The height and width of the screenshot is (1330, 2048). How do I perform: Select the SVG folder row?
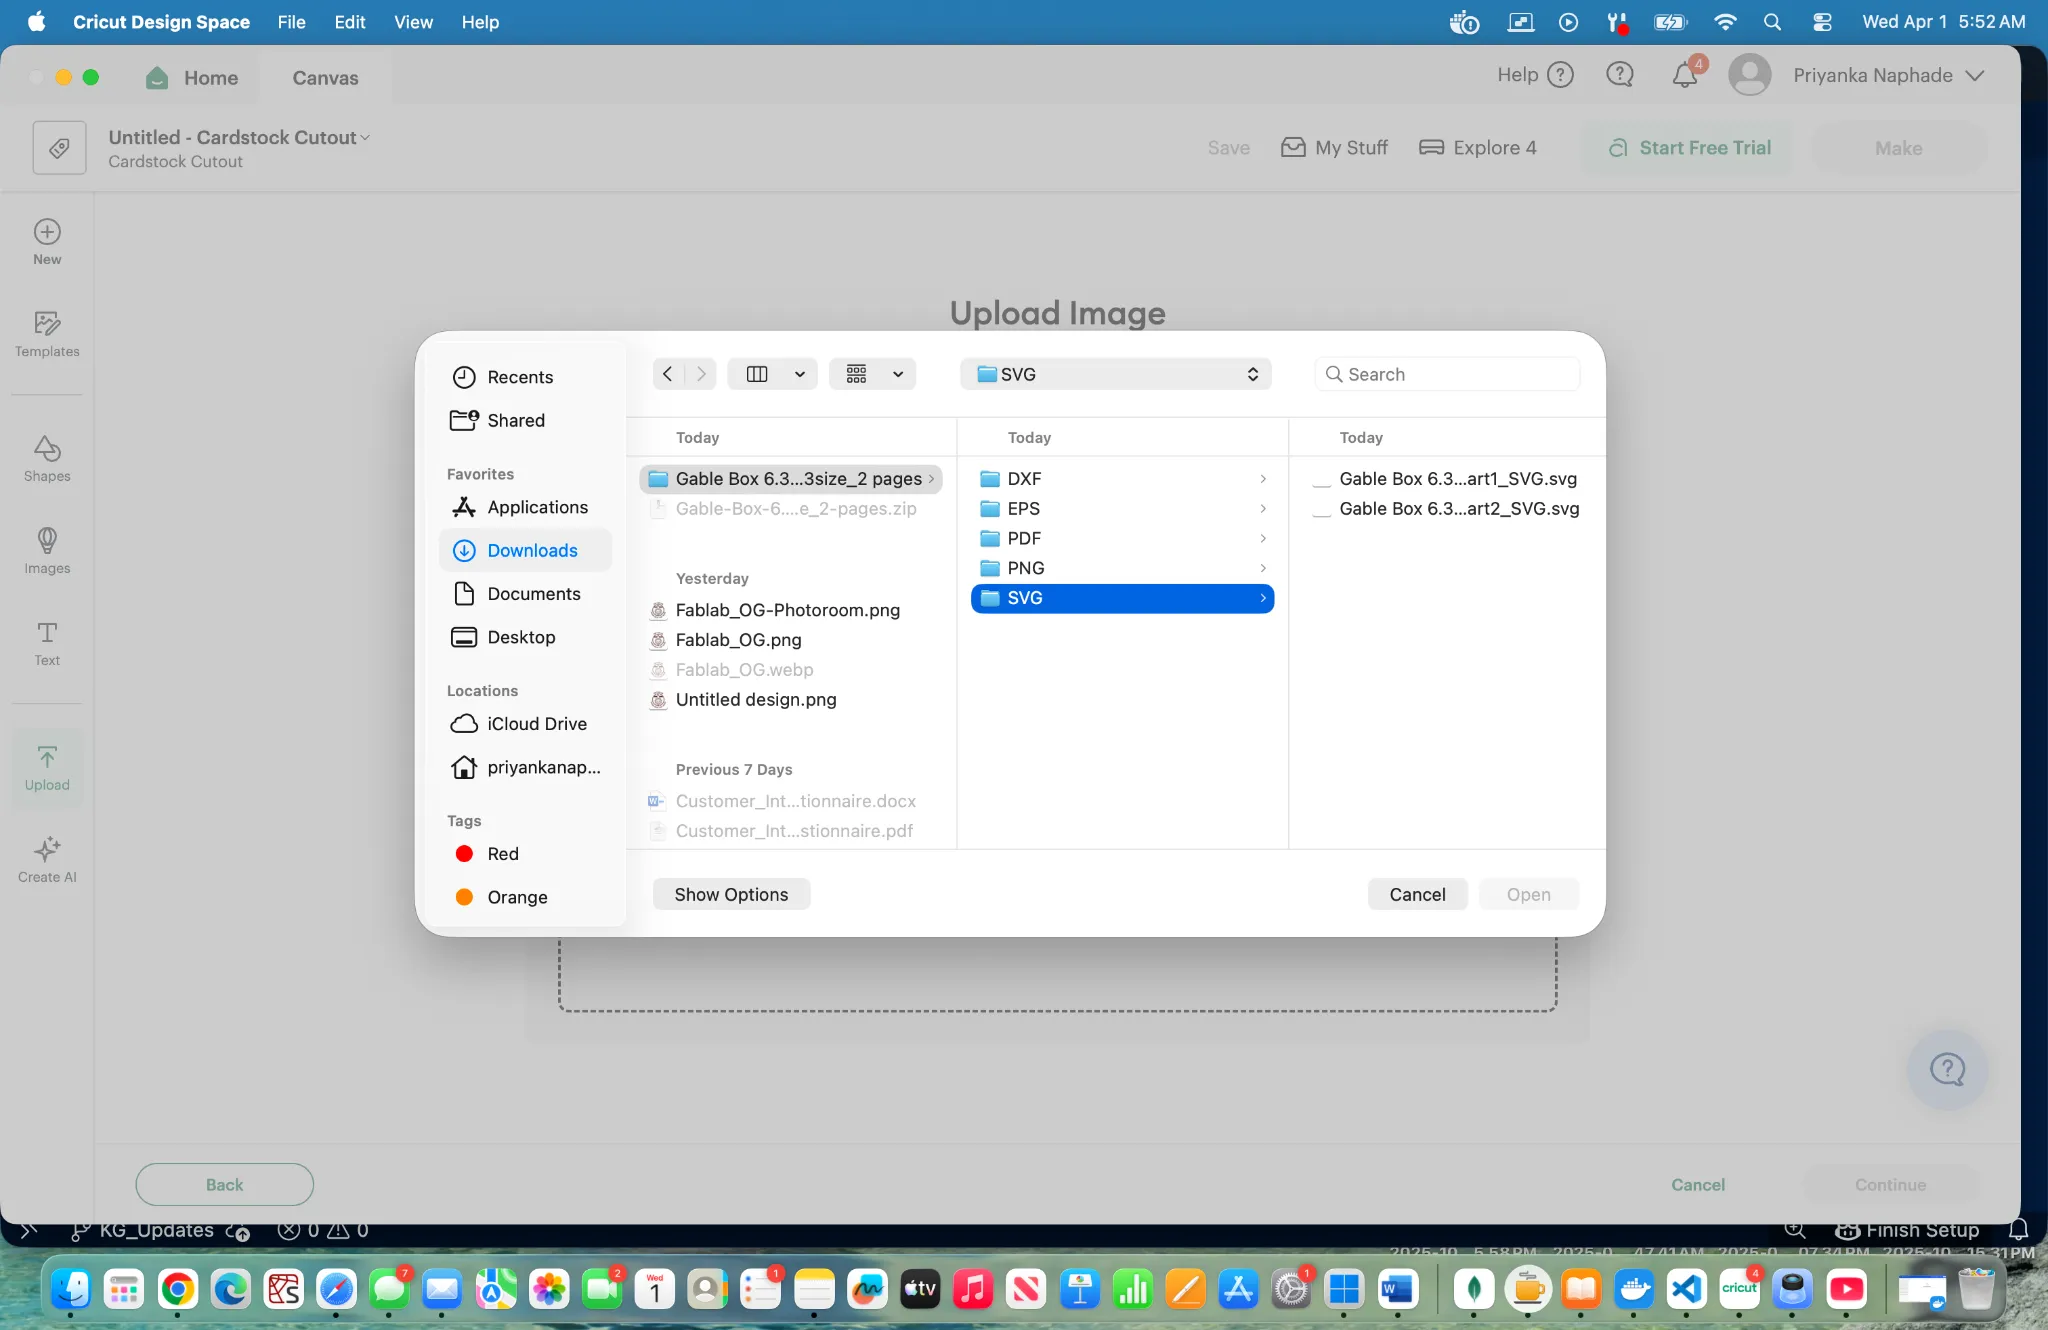(x=1122, y=598)
